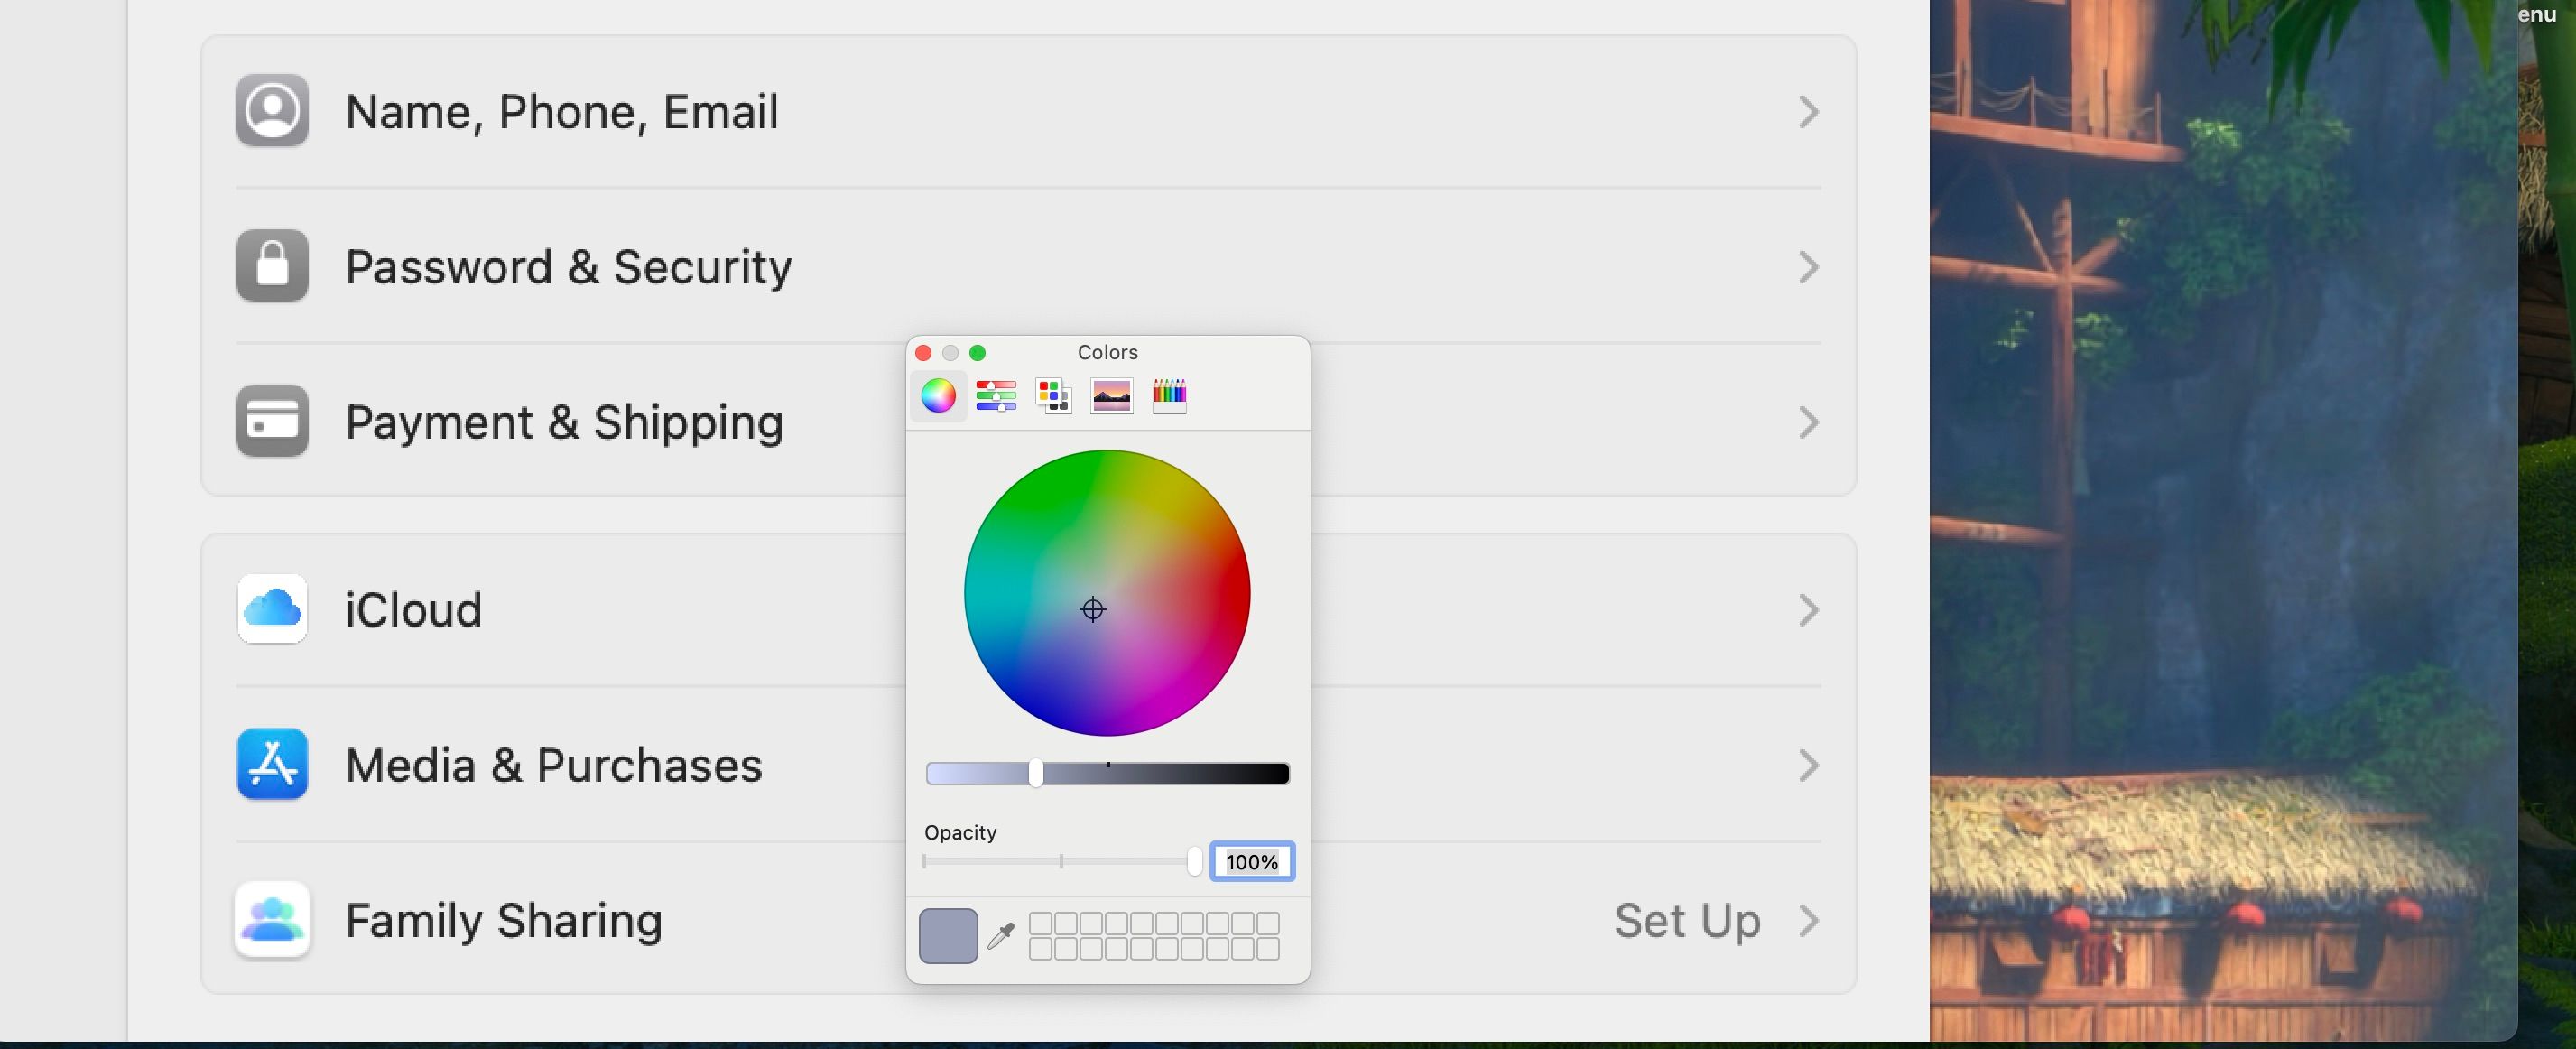Expand the Family Sharing chevron
Screen dimensions: 2576x1049
(1808, 921)
